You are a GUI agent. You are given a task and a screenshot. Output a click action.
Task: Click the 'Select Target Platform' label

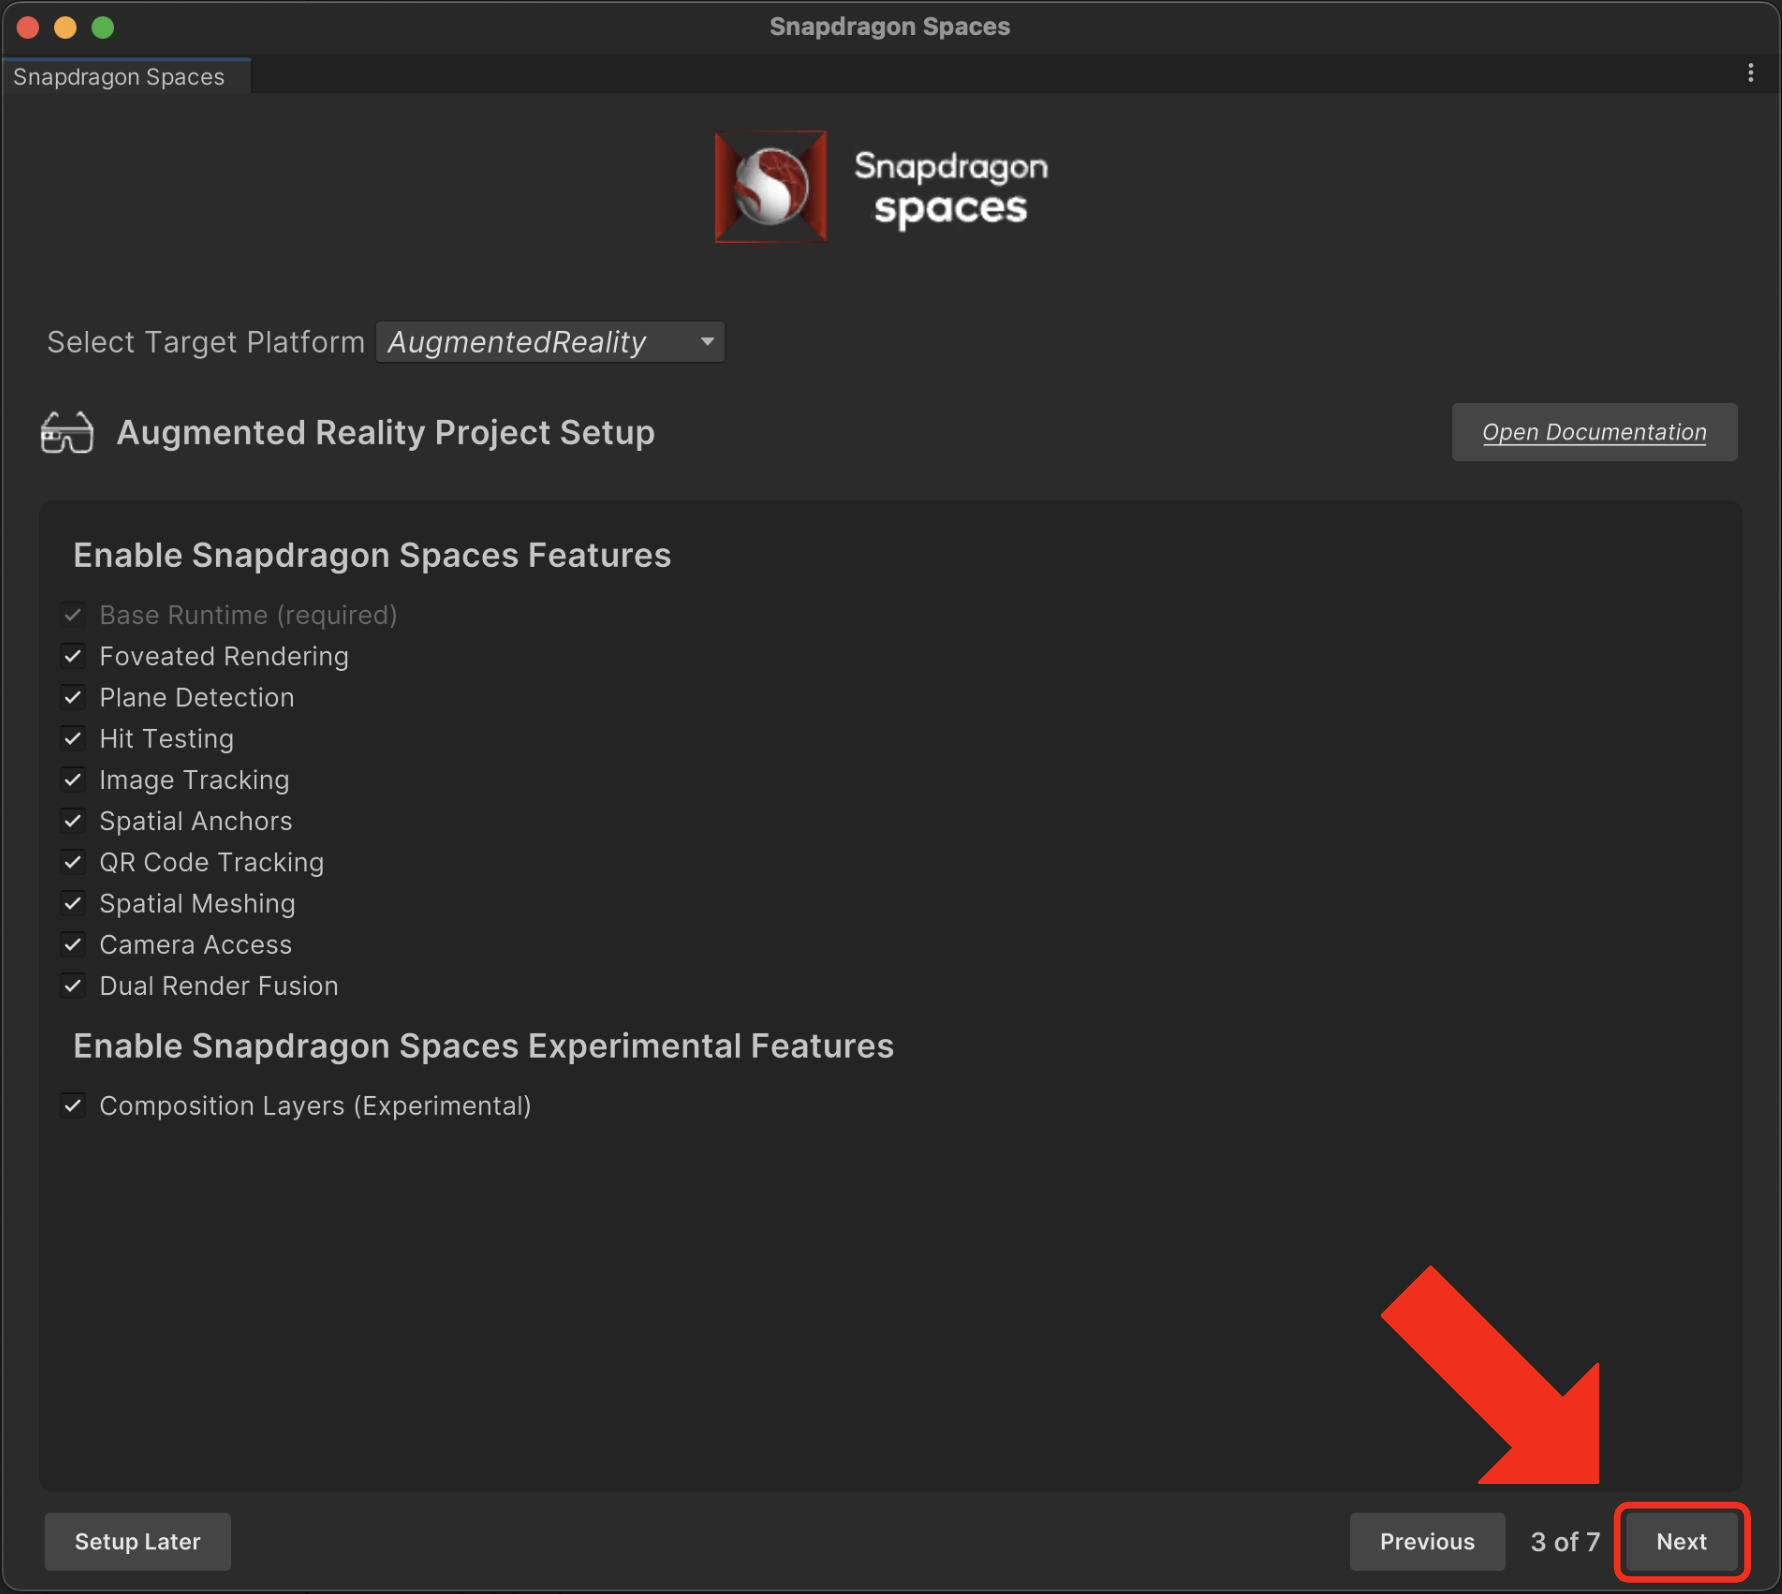point(206,342)
